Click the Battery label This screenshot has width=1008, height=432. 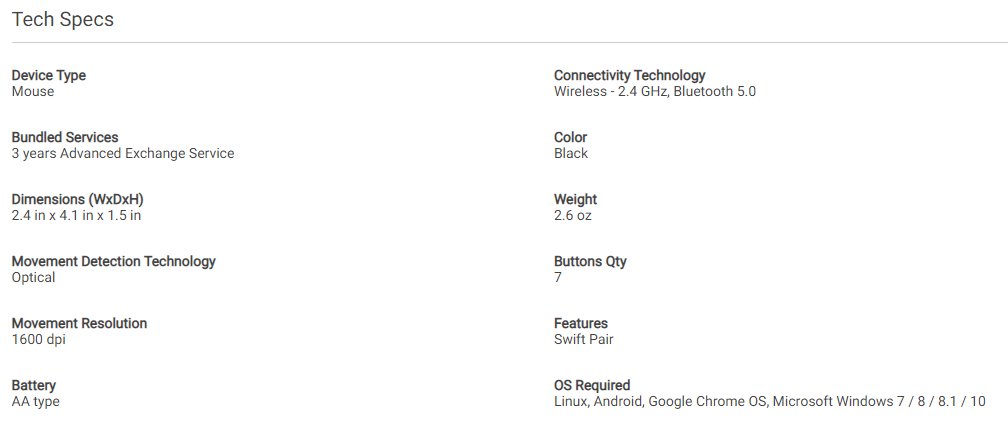(x=34, y=385)
